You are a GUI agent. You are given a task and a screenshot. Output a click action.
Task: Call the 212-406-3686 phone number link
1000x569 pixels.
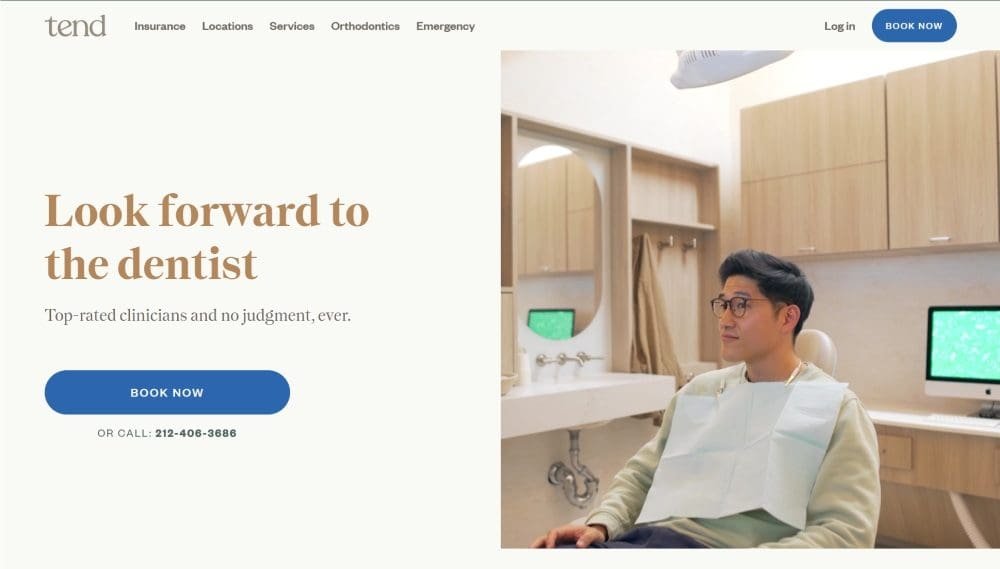[x=196, y=433]
